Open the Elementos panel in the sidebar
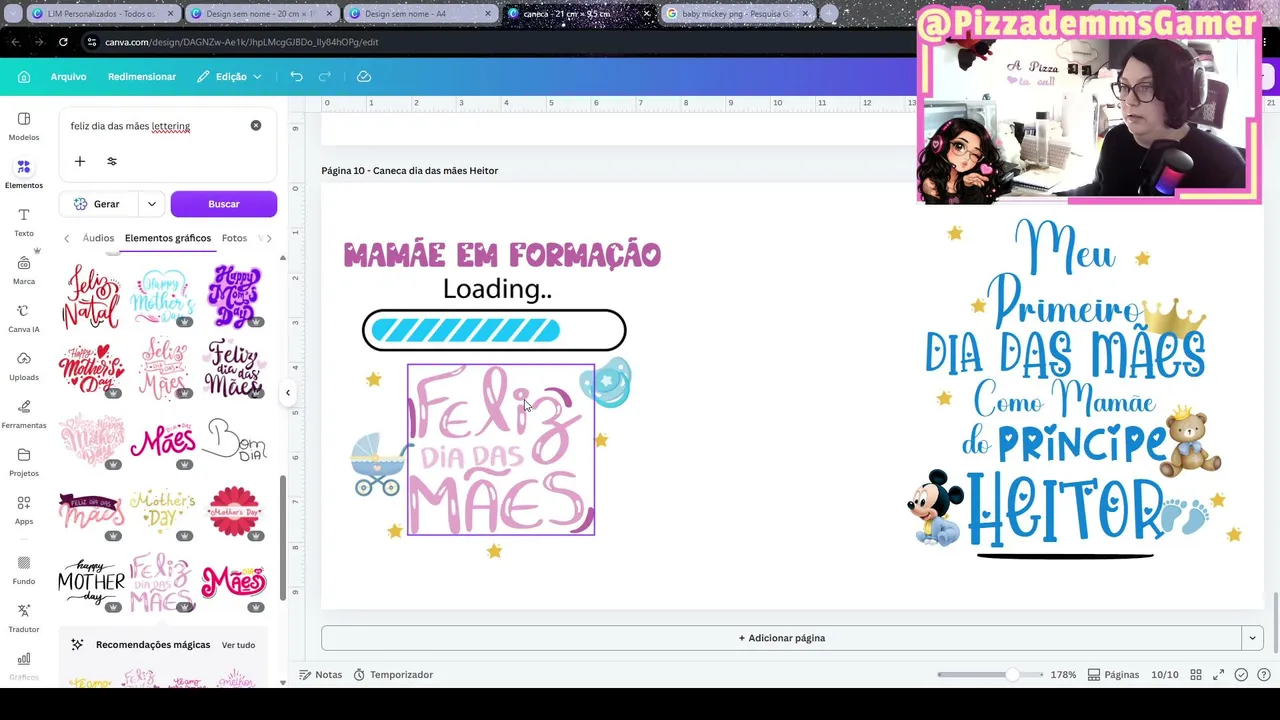The height and width of the screenshot is (720, 1280). 24,174
